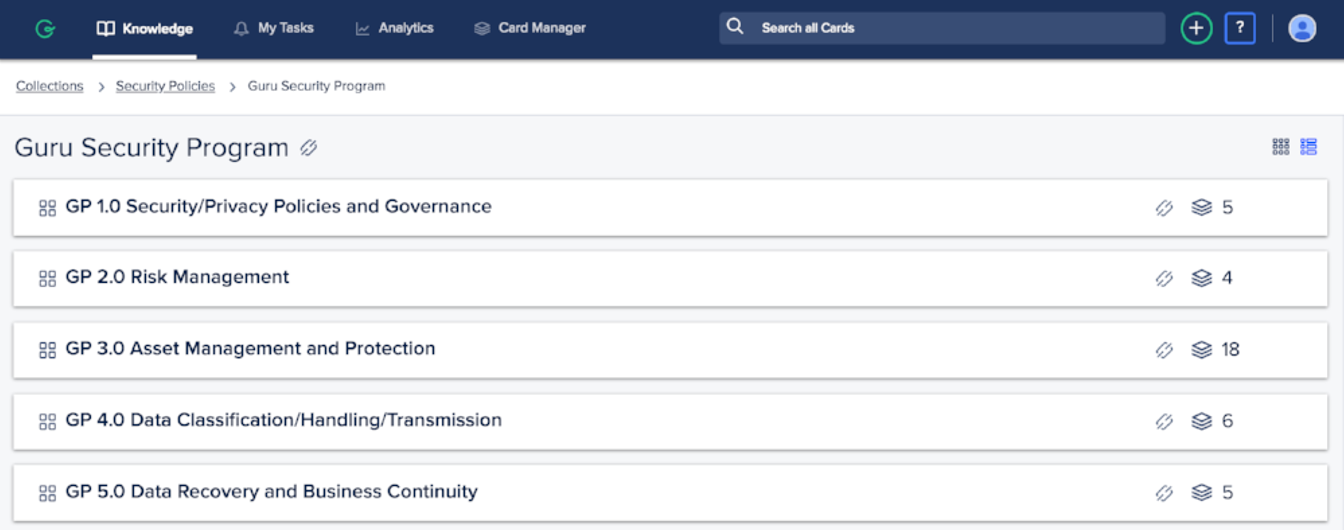
Task: Open the My Tasks tab
Action: [273, 28]
